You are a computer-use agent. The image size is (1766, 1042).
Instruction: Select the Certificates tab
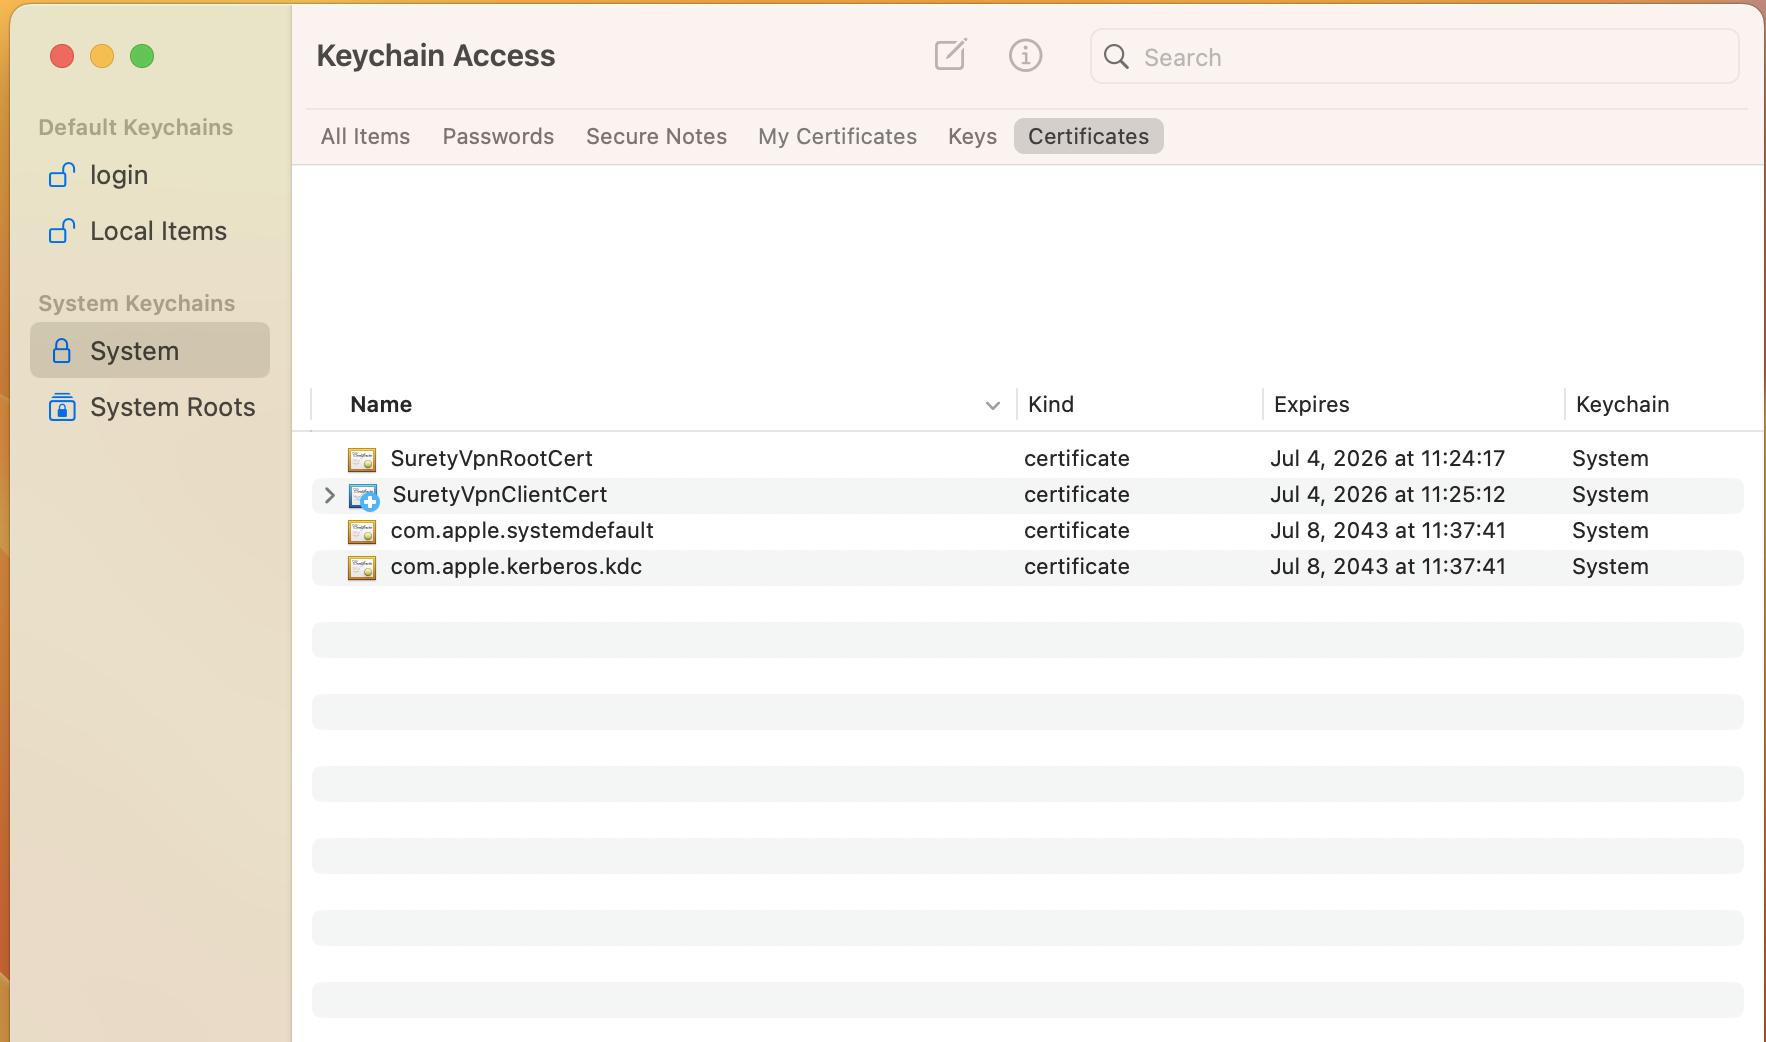coord(1088,136)
